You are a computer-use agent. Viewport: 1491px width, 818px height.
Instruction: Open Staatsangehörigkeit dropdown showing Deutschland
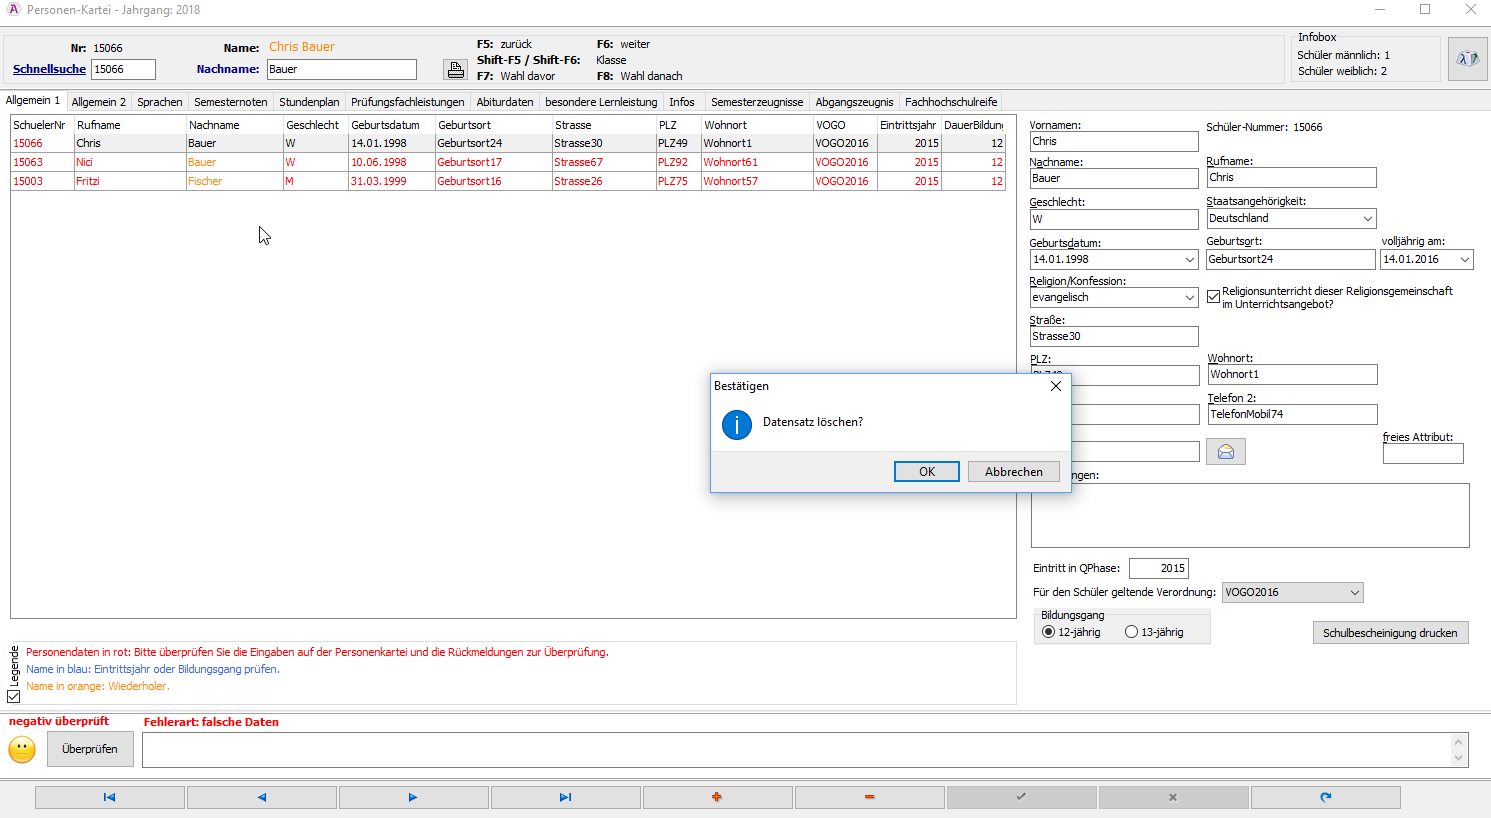[1368, 218]
